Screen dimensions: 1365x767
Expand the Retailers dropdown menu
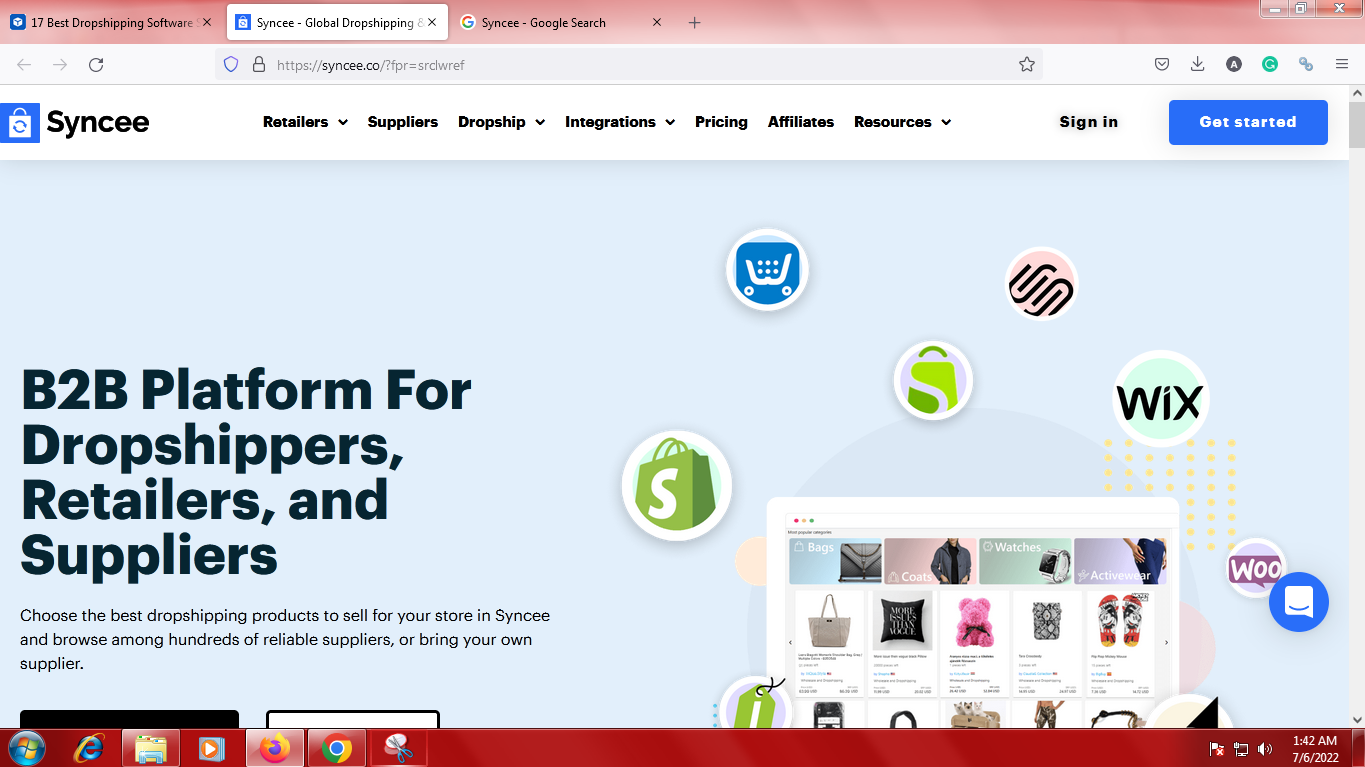point(305,122)
